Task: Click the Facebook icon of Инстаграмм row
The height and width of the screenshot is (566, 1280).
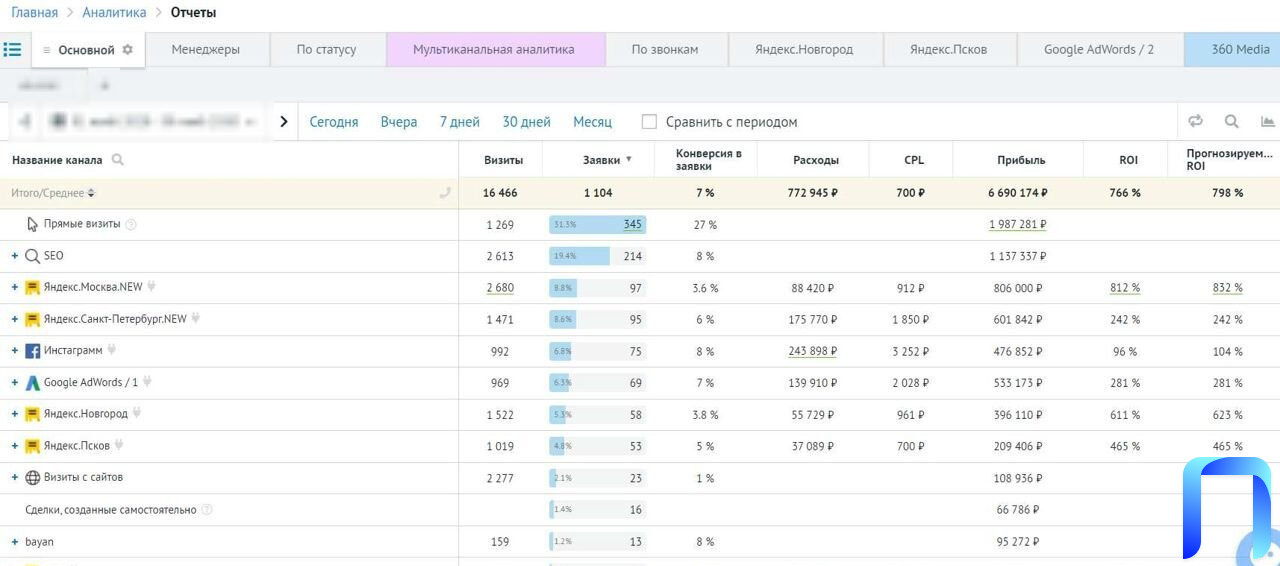Action: (x=32, y=351)
